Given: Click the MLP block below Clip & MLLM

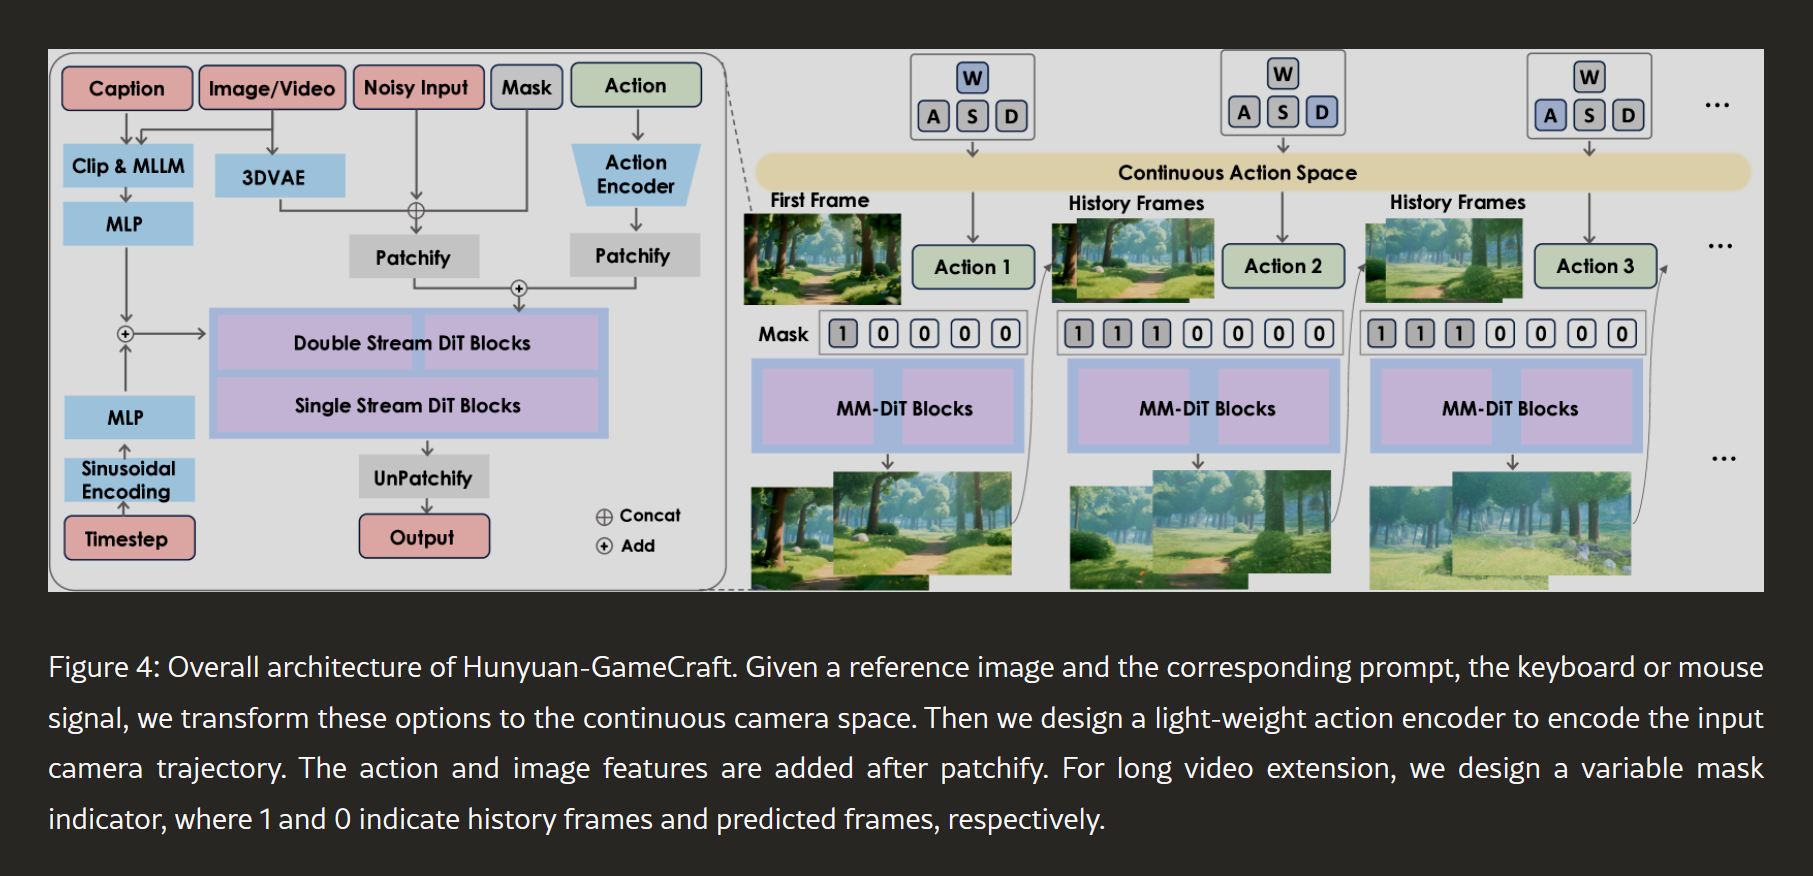Looking at the screenshot, I should click(128, 224).
